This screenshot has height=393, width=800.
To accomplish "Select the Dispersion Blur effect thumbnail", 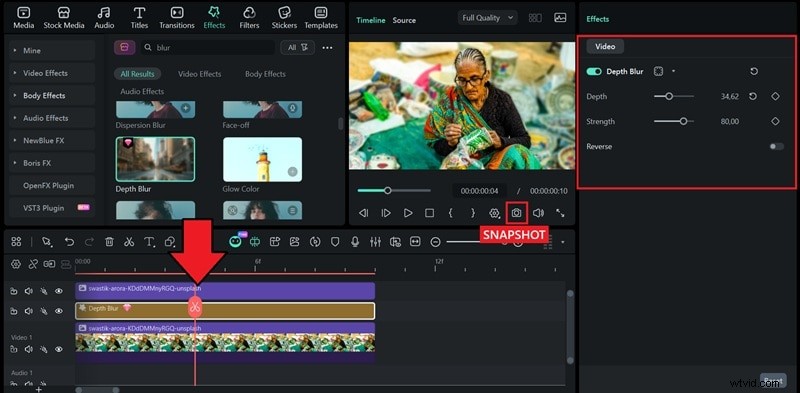I will click(x=155, y=109).
